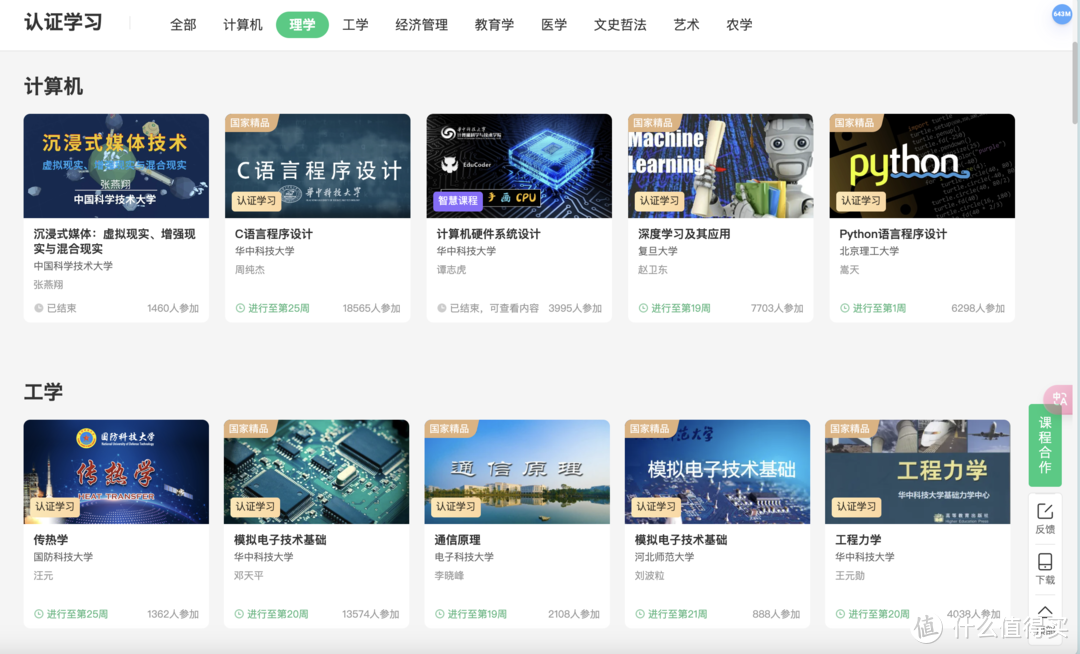Click the 已结束,可查看内容 status text
Viewport: 1080px width, 654px height.
tap(488, 308)
